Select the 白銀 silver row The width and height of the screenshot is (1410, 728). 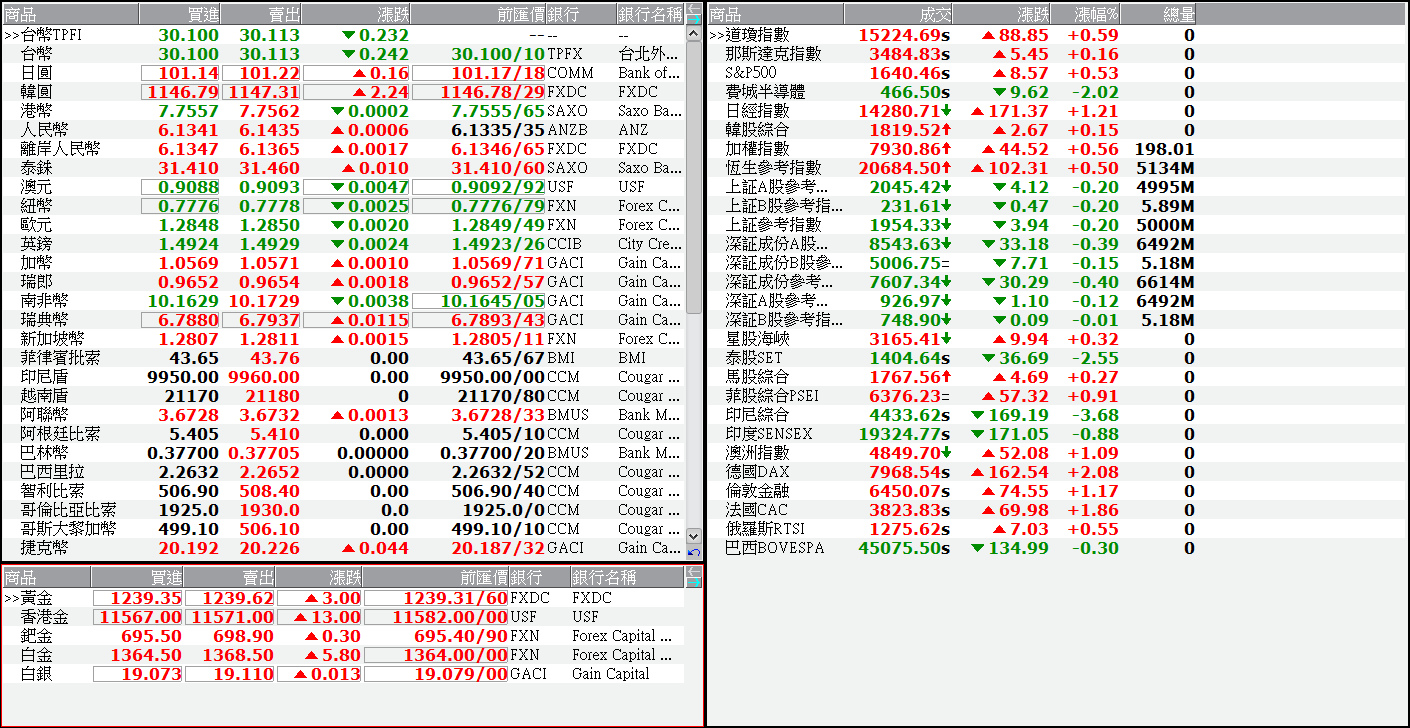pyautogui.click(x=343, y=674)
